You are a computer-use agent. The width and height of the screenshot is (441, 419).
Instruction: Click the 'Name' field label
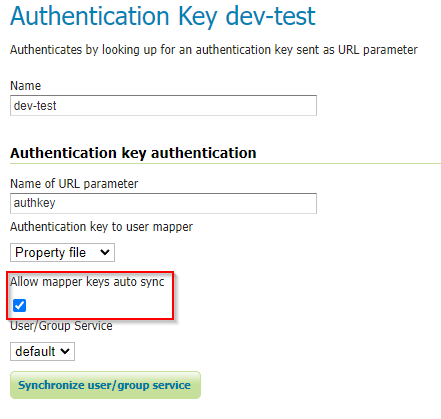(x=26, y=86)
